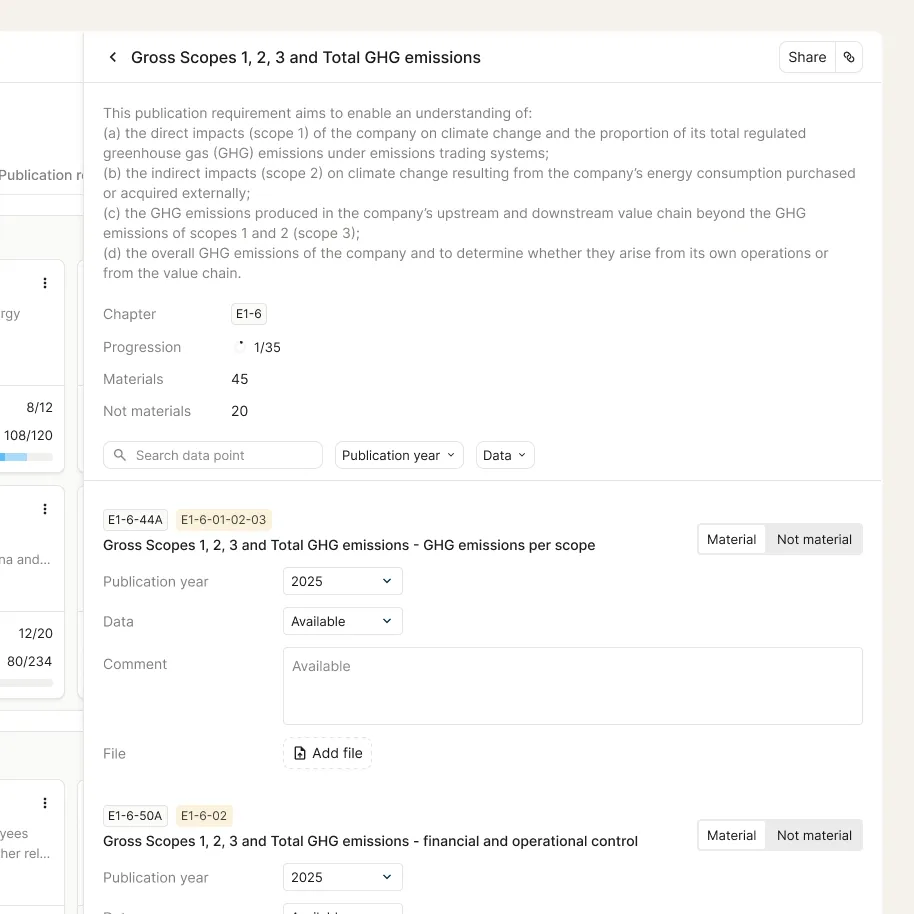Screen dimensions: 914x914
Task: Click the E1-6 chapter tag
Action: point(249,314)
